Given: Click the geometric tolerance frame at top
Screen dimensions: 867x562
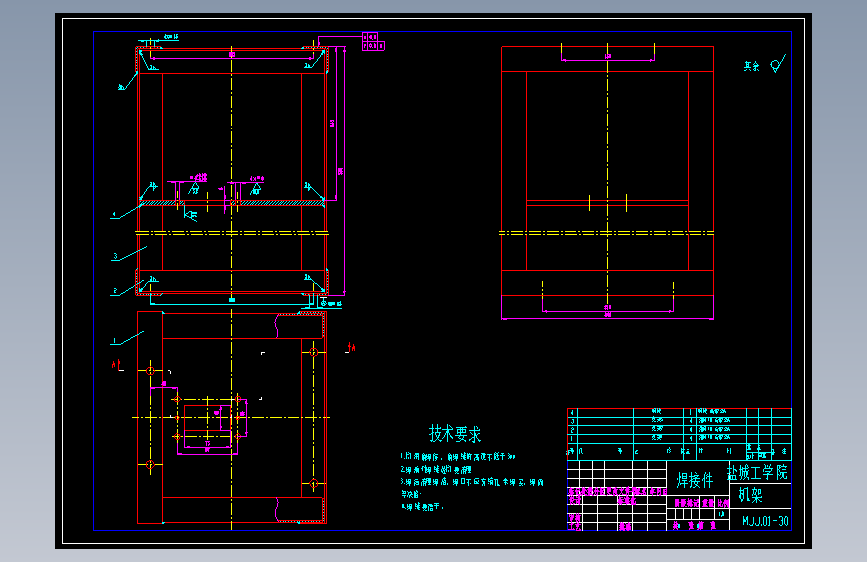Looking at the screenshot, I should [373, 41].
